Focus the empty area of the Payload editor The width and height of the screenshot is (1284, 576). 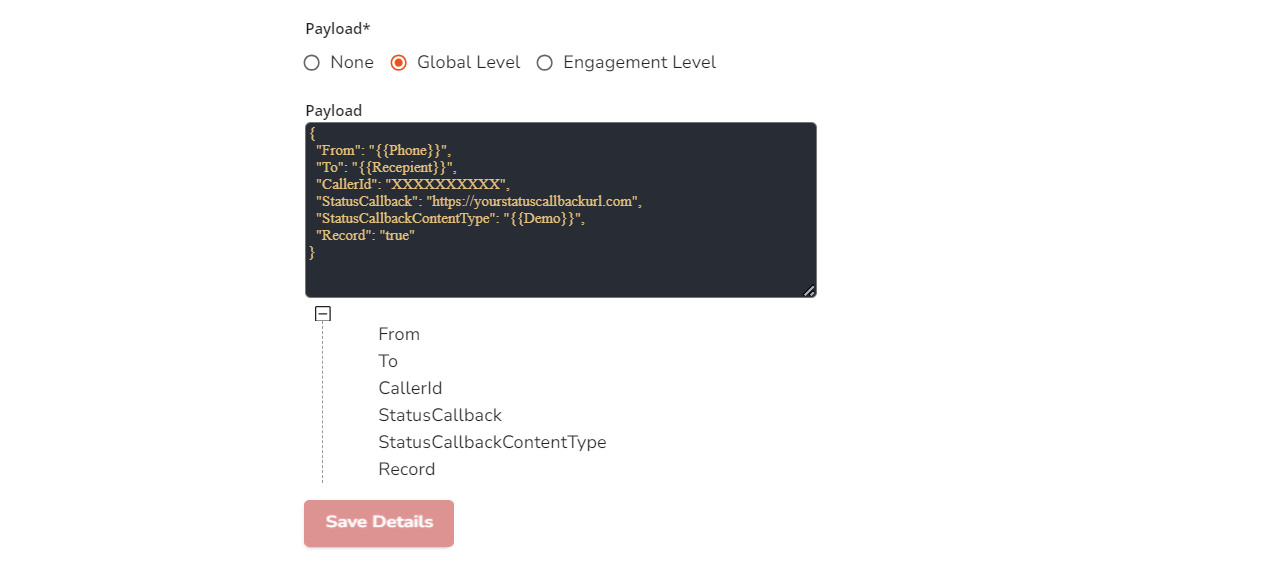[x=560, y=275]
